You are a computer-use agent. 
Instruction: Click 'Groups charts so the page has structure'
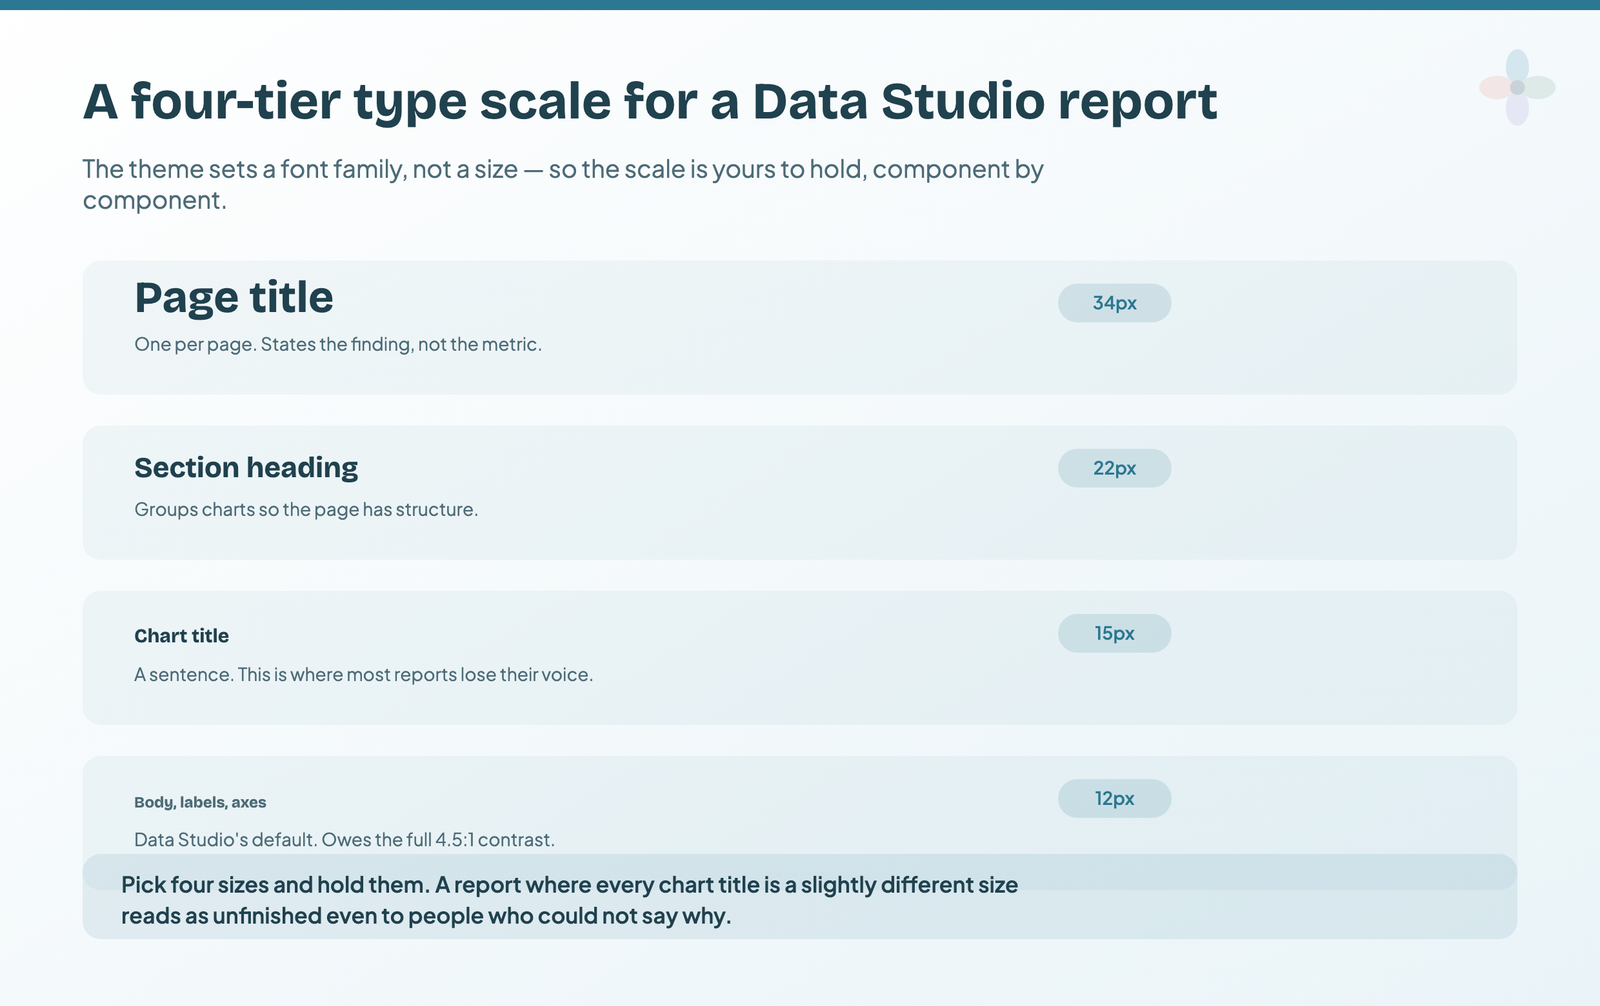(x=306, y=509)
